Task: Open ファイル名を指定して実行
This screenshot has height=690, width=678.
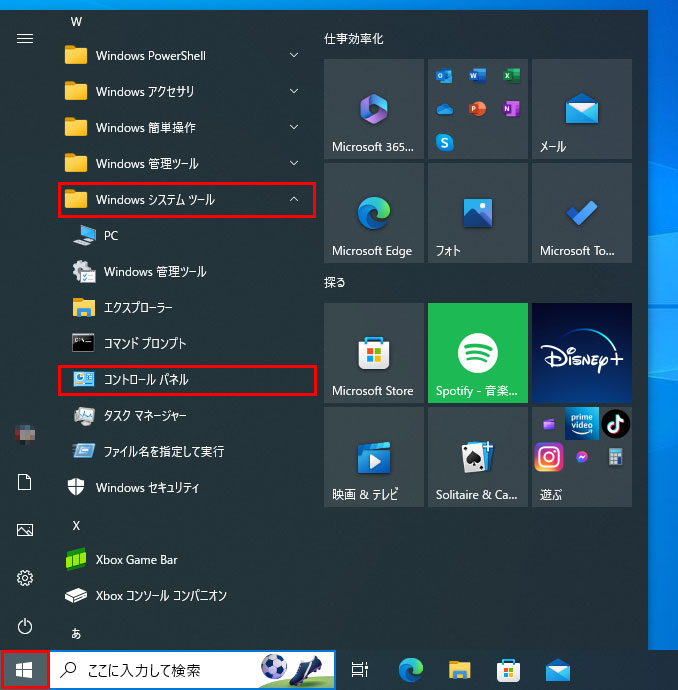Action: (187, 451)
